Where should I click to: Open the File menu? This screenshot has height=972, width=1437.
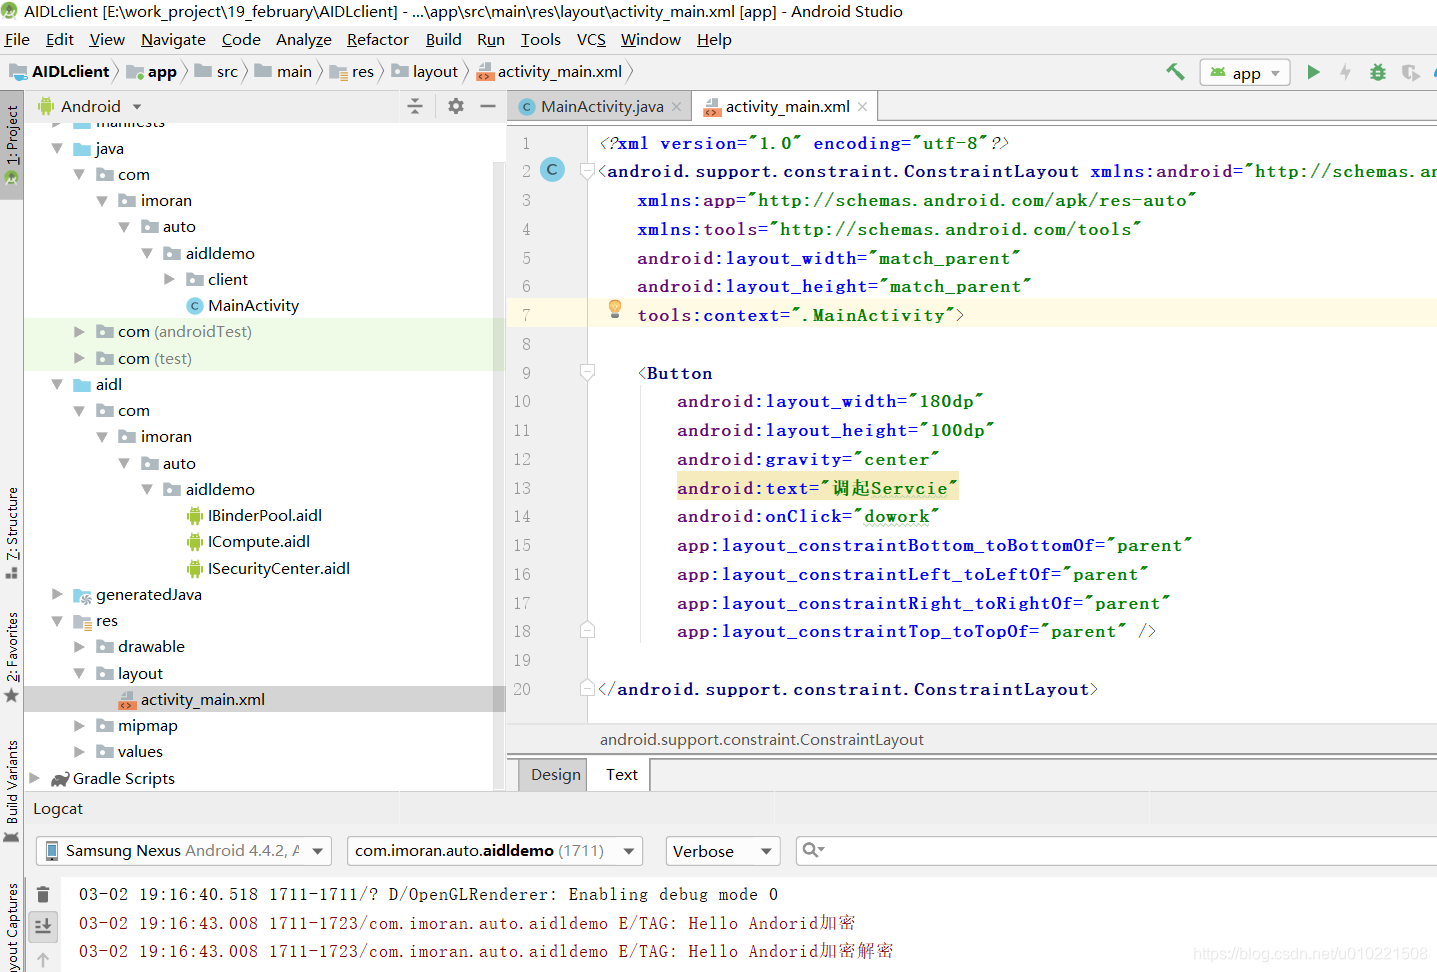coord(17,39)
